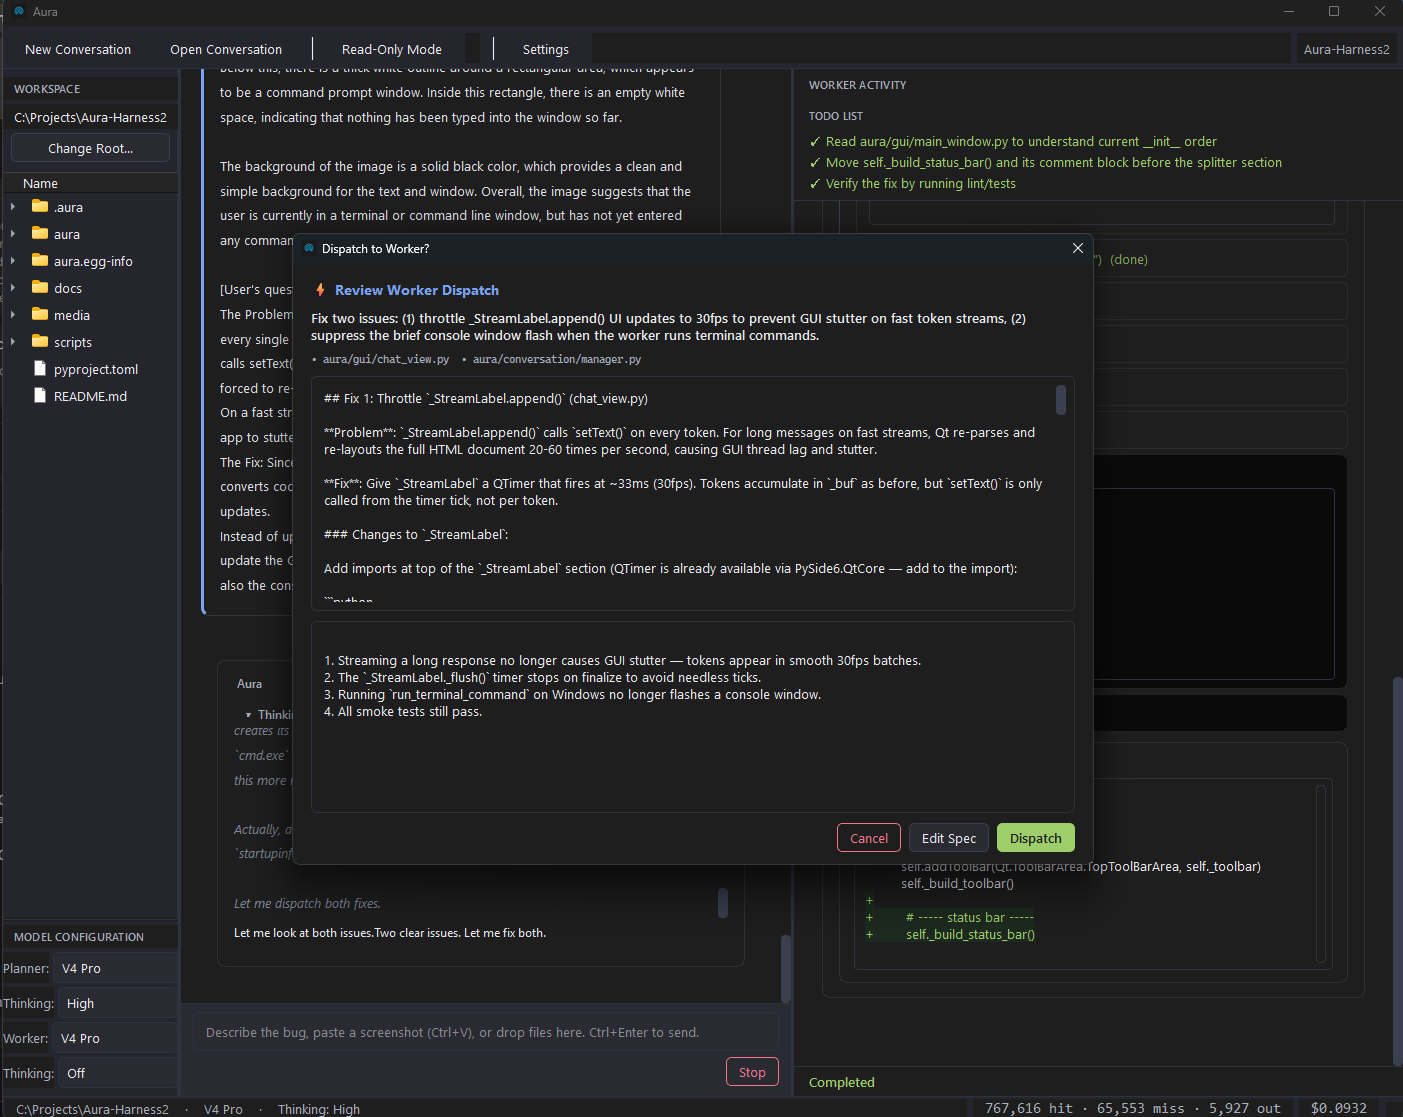Select the aura folder icon
1403x1117 pixels.
pos(40,234)
